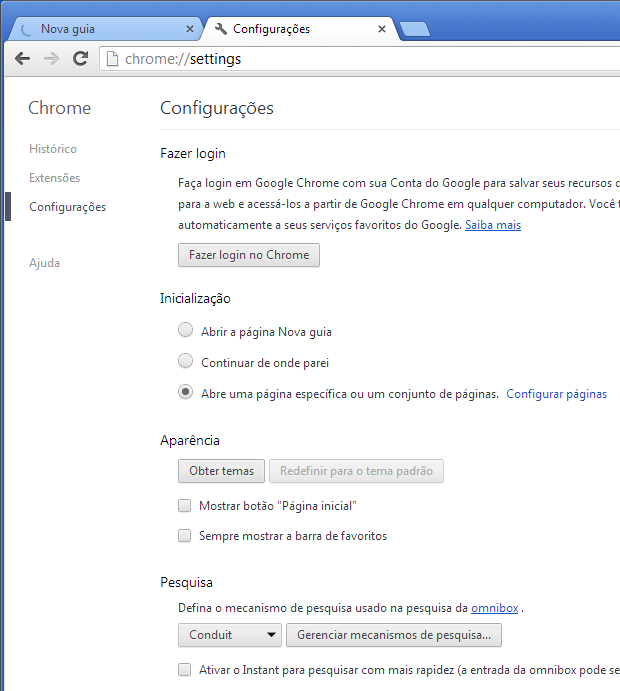Expand the Conduit search engine dropdown
This screenshot has width=620, height=691.
click(x=230, y=635)
